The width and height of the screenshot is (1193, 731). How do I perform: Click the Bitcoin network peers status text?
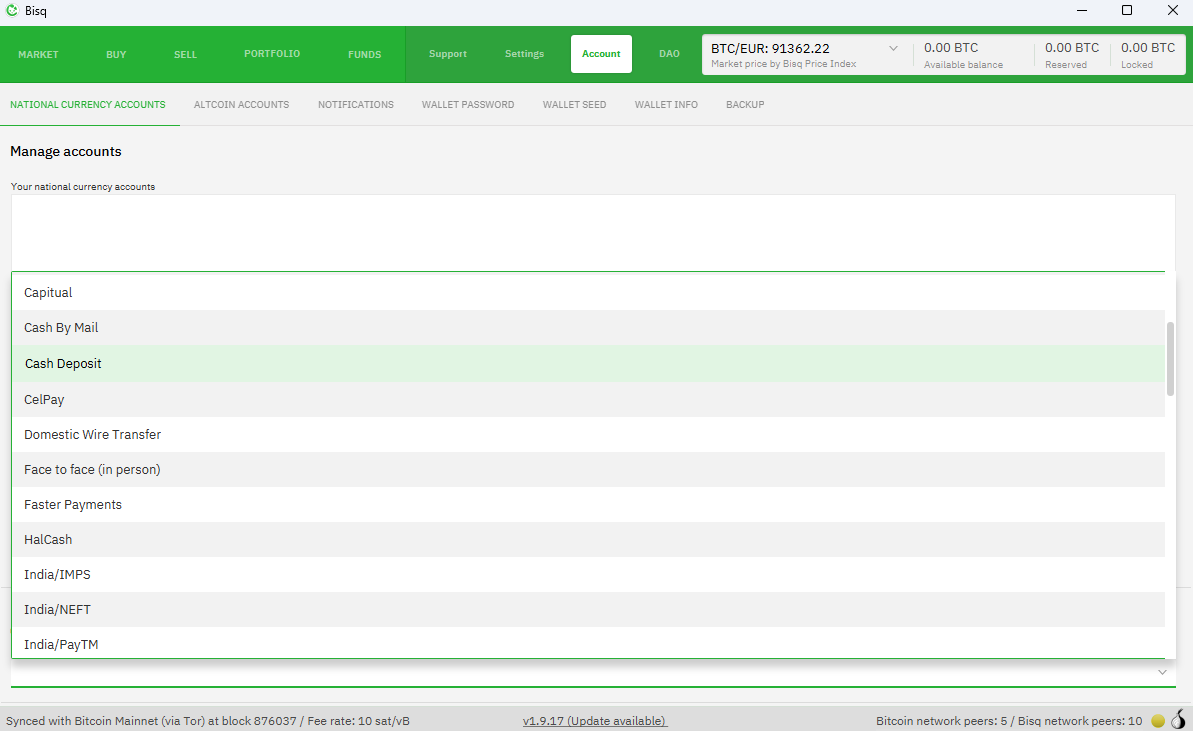coord(1009,720)
